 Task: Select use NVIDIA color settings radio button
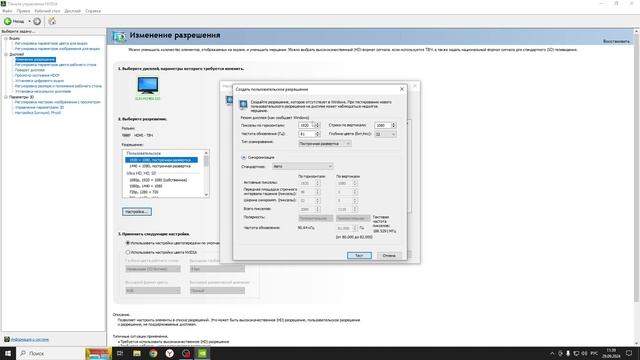click(128, 252)
